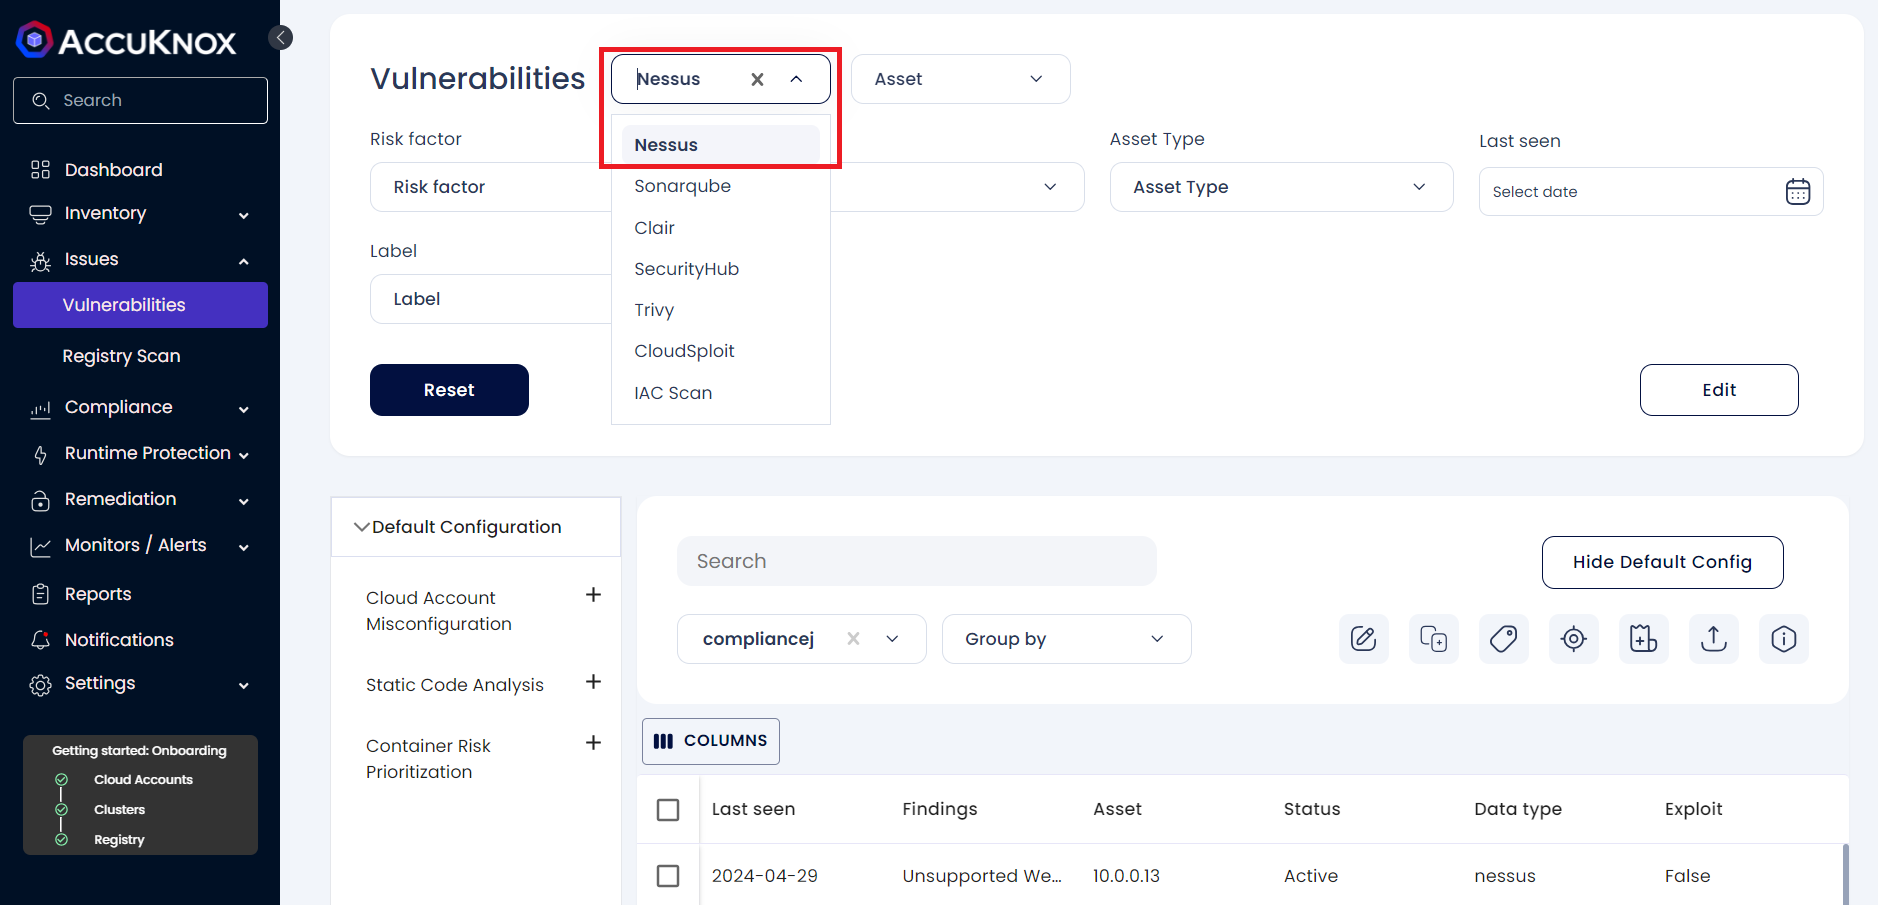Click the findings Search input

(x=917, y=561)
